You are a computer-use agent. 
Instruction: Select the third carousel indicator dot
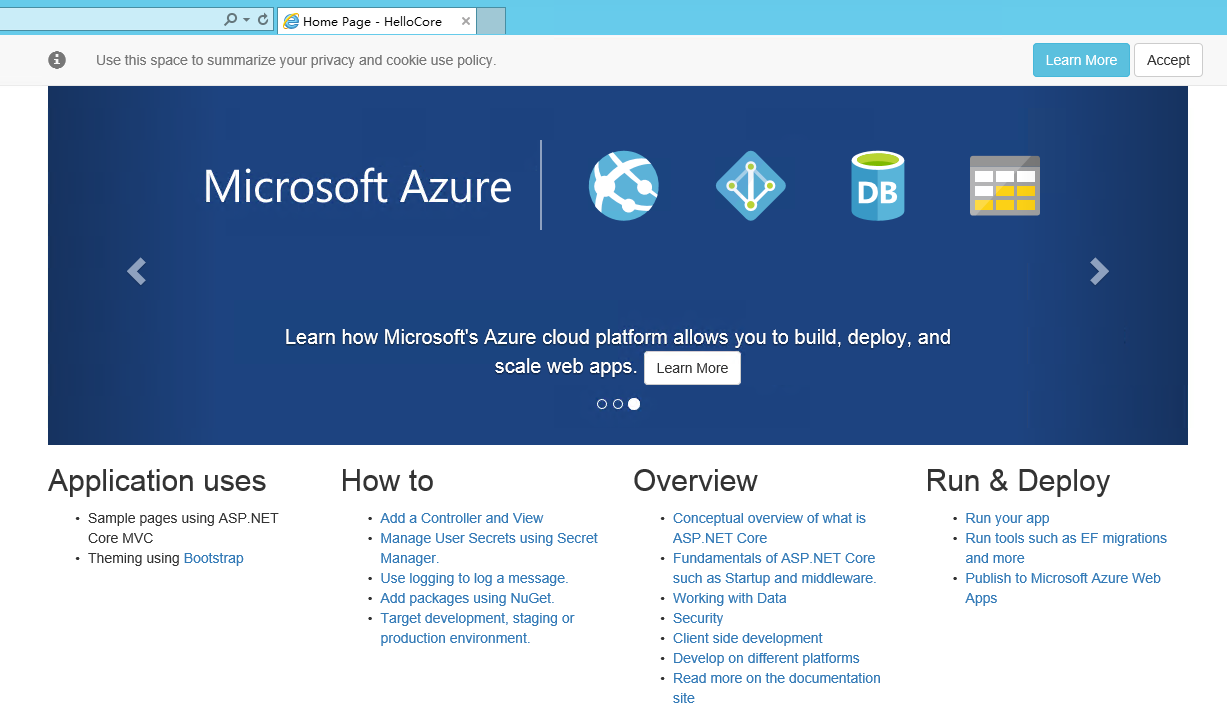point(634,404)
